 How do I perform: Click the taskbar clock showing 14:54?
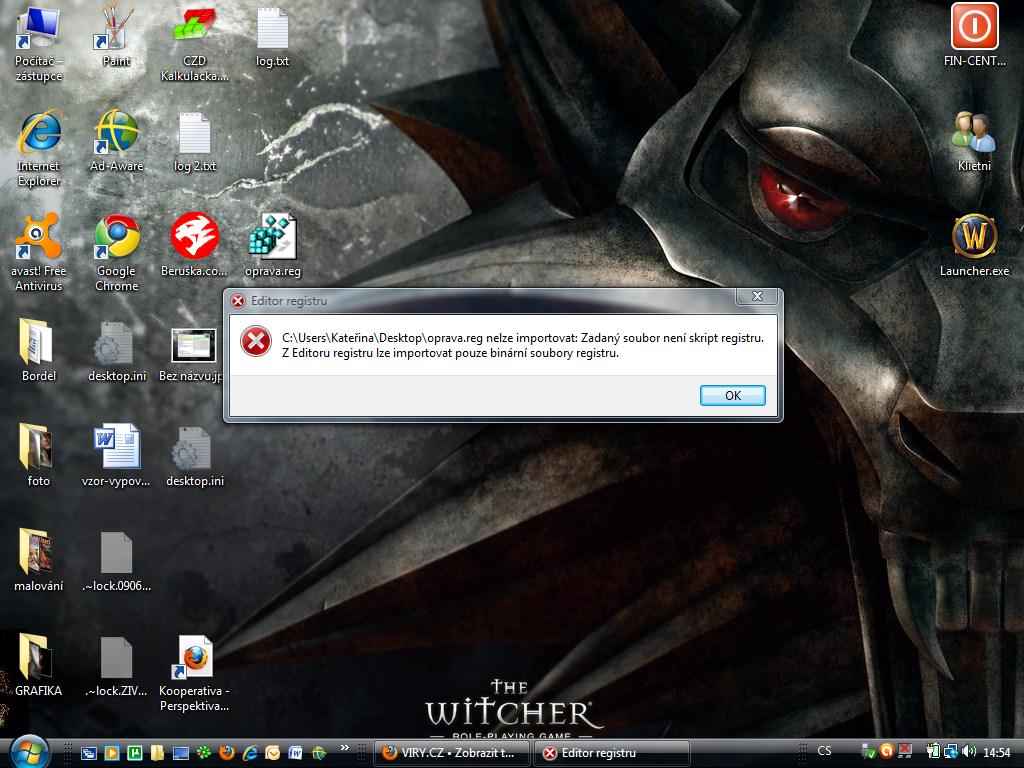[x=997, y=752]
